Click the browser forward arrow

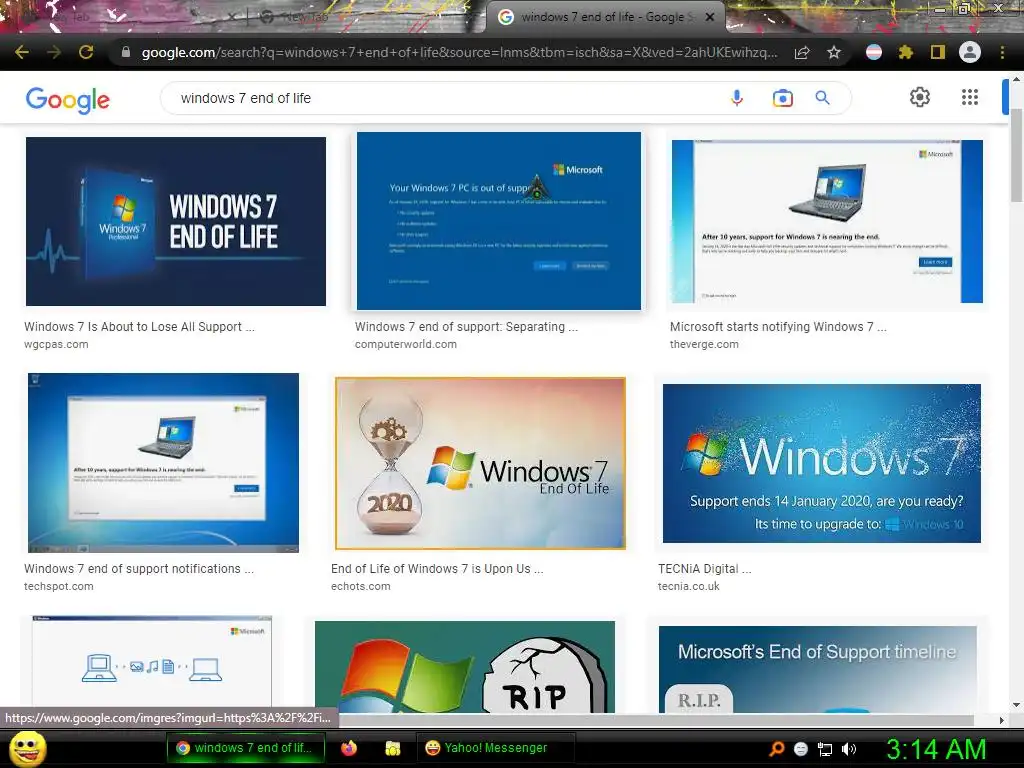point(54,52)
